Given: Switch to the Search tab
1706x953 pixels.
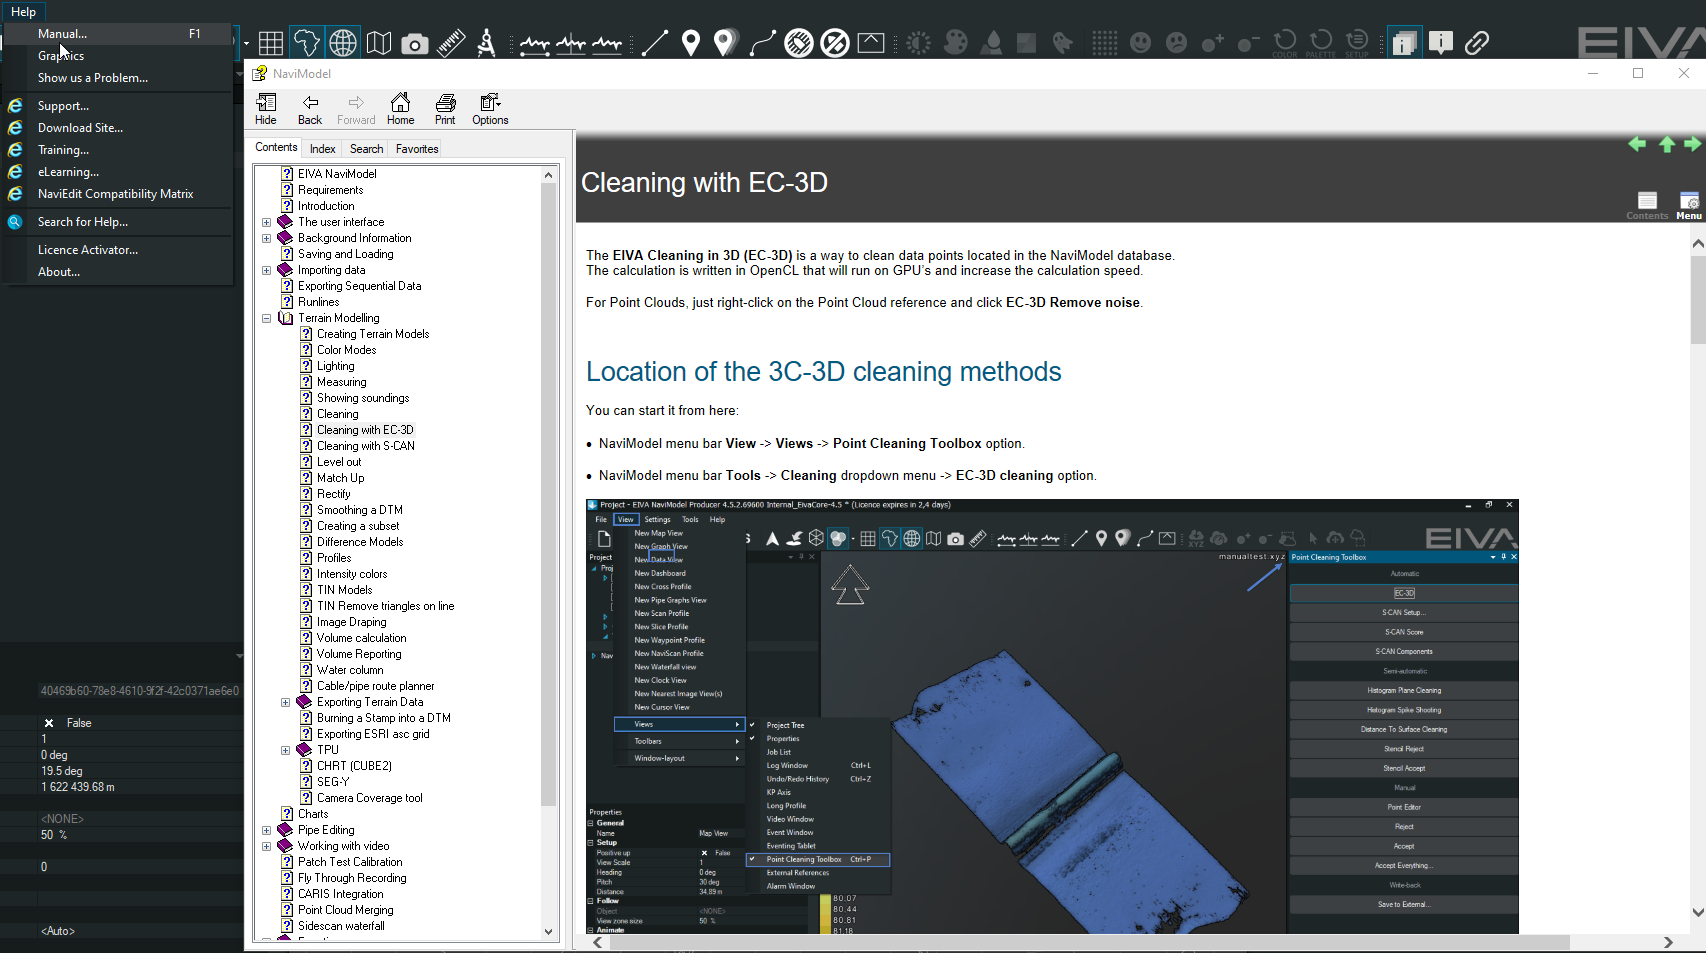Looking at the screenshot, I should (366, 149).
